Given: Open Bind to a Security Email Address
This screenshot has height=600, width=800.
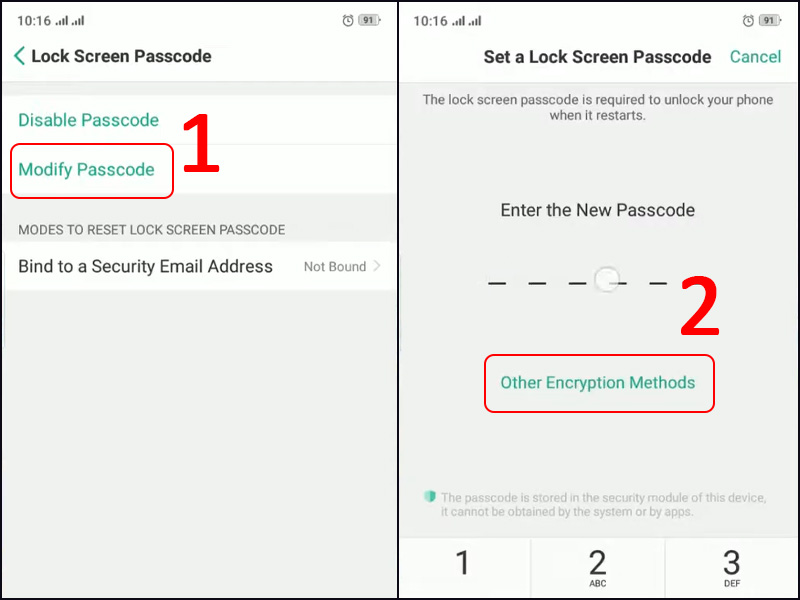Looking at the screenshot, I should 146,267.
